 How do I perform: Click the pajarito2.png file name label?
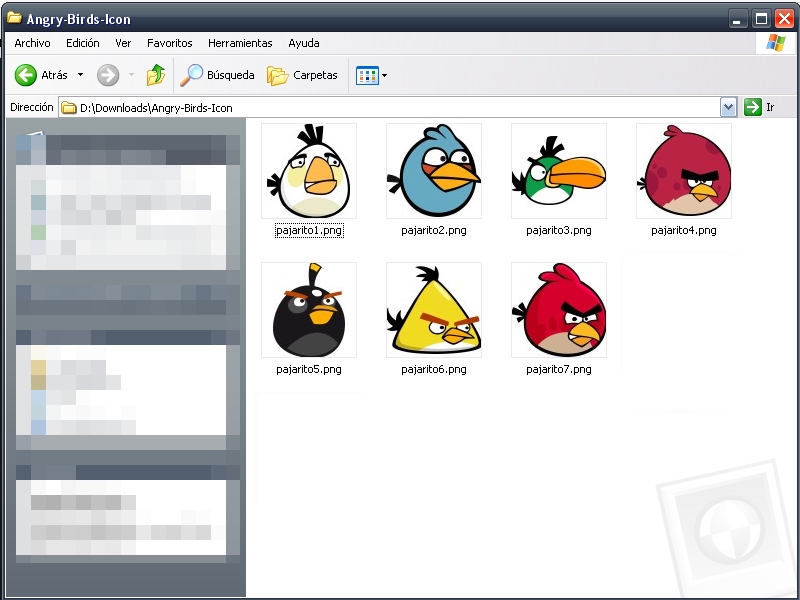coord(434,231)
